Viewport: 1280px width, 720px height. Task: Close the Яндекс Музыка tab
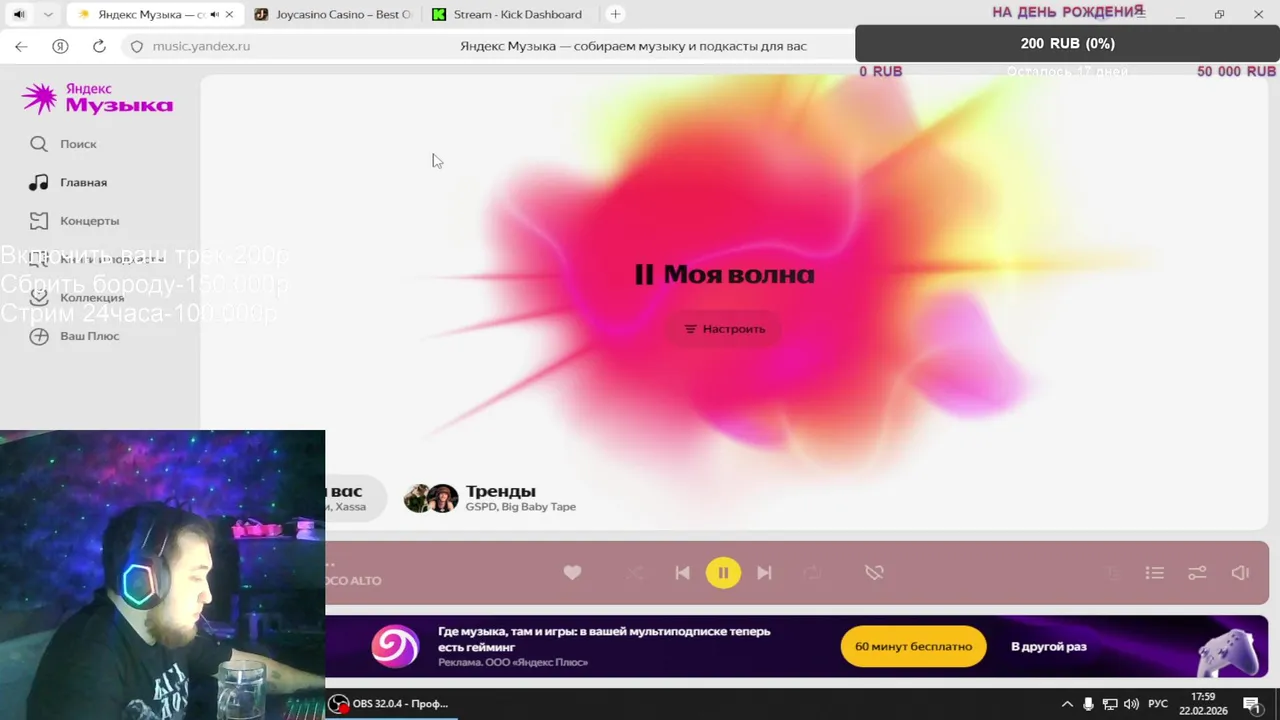(x=229, y=15)
